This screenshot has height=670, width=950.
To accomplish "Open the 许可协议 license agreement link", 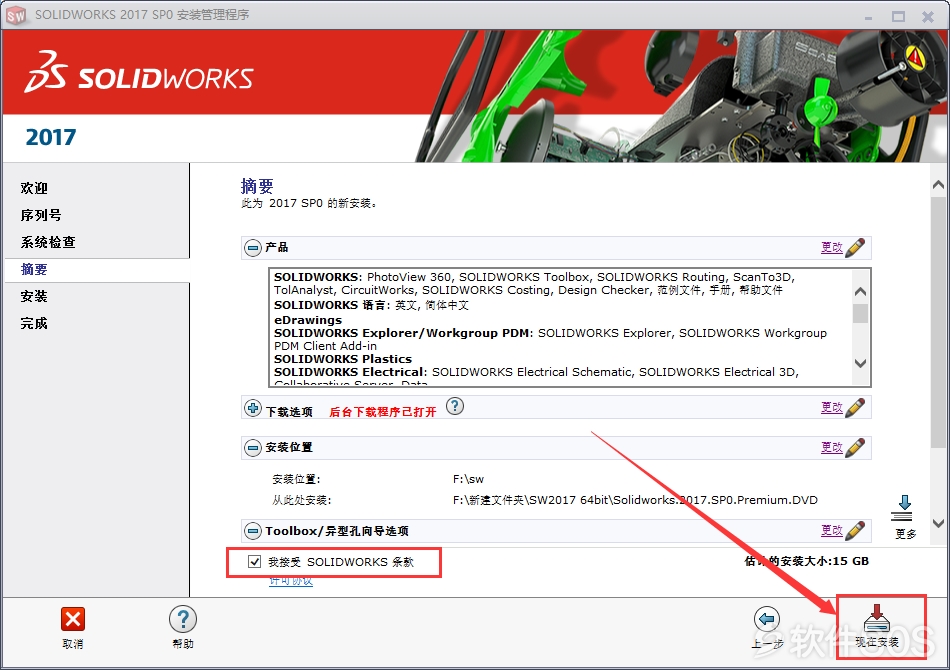I will coord(291,581).
